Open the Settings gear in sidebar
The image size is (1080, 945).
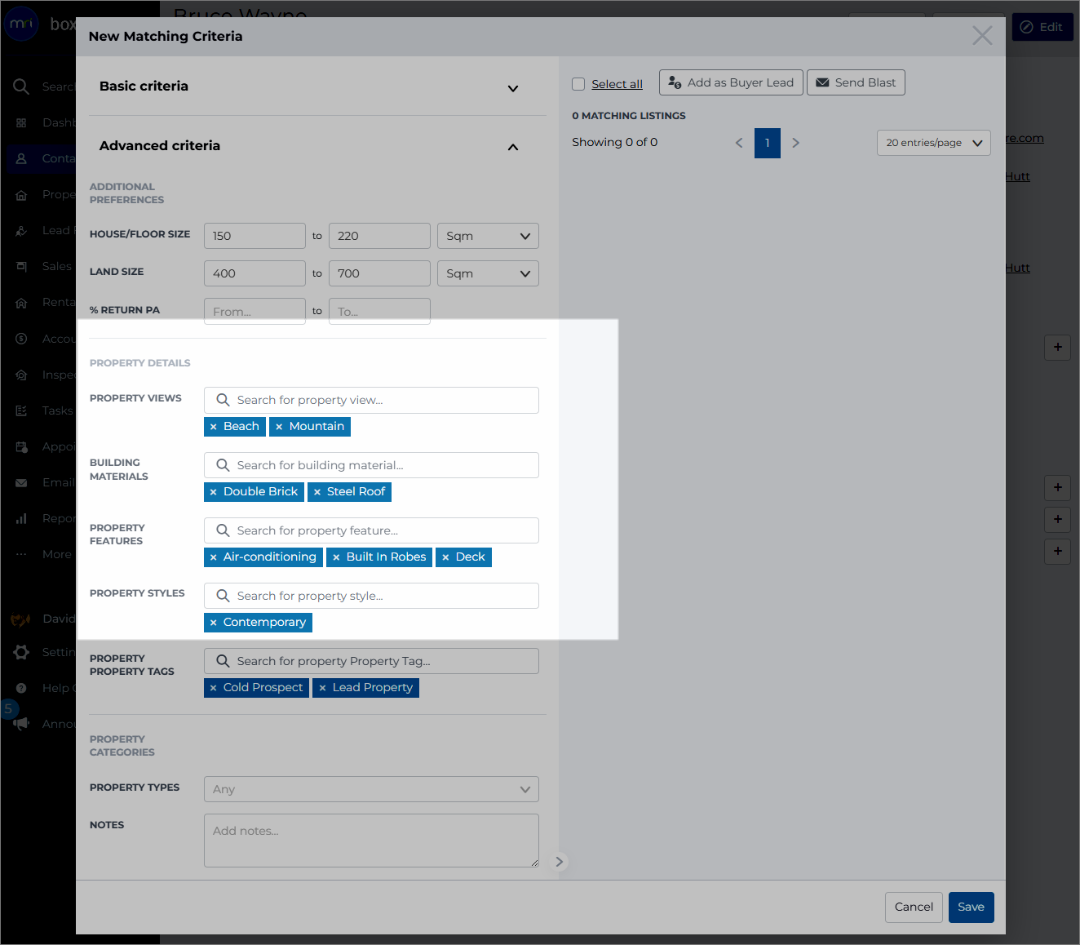click(x=21, y=652)
